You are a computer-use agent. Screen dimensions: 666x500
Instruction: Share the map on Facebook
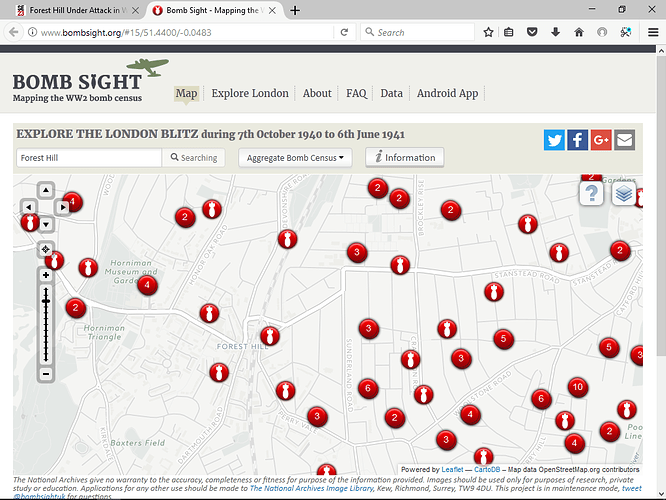point(578,140)
